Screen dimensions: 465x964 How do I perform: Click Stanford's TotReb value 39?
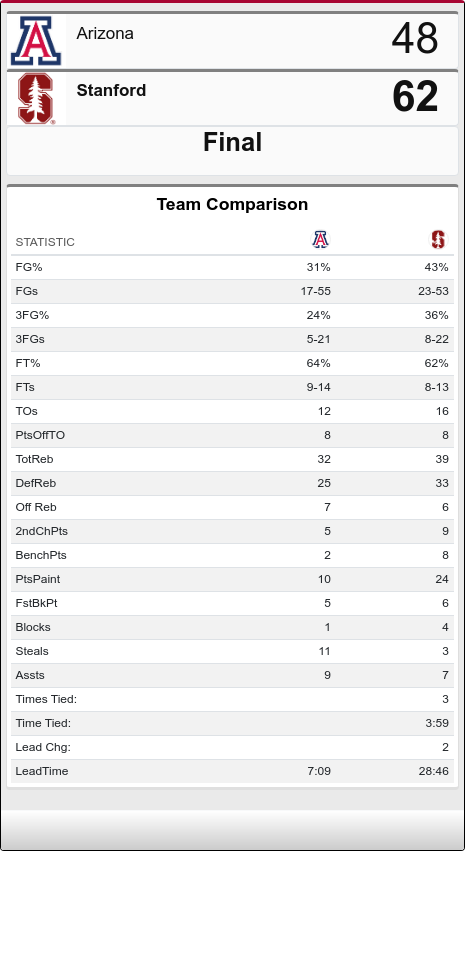coord(442,459)
